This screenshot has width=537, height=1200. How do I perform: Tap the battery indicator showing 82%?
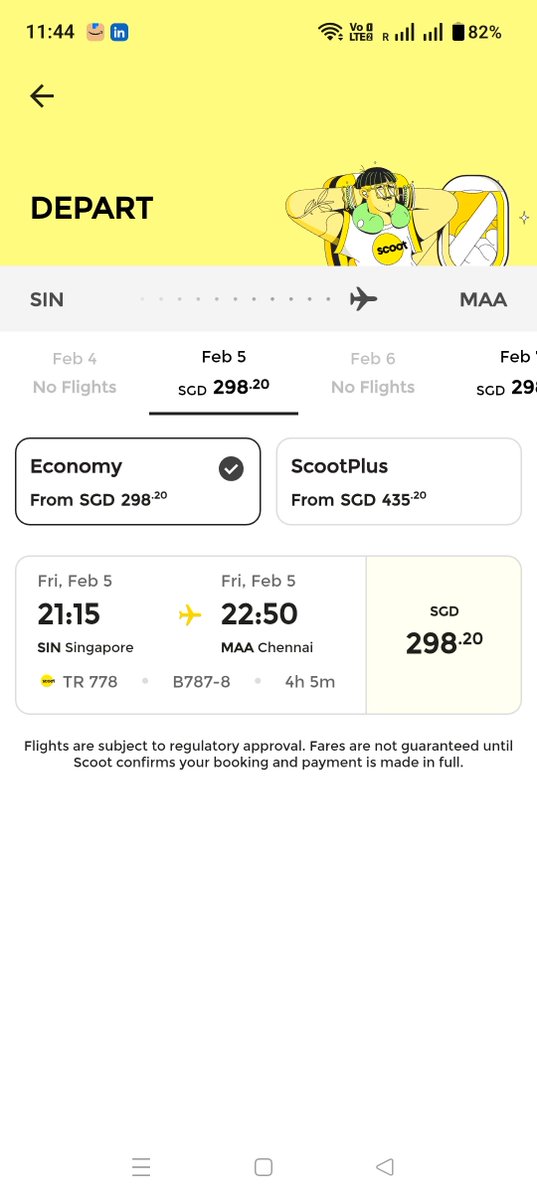pos(476,32)
